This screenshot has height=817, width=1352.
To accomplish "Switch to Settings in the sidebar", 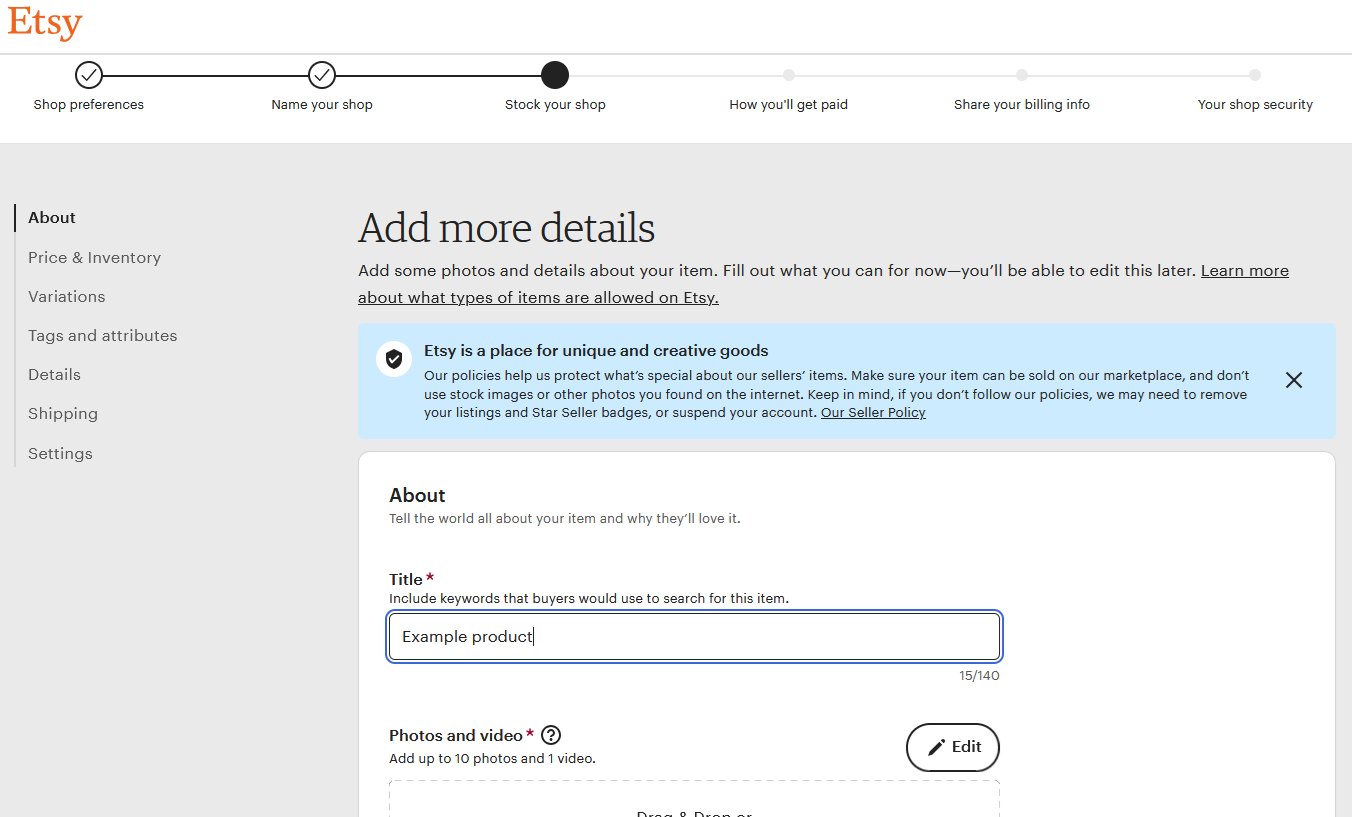I will coord(60,453).
